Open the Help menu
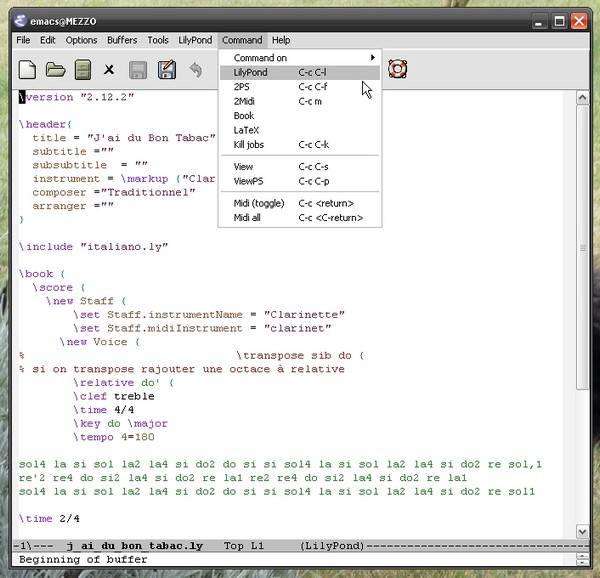Viewport: 600px width, 578px height. pyautogui.click(x=281, y=40)
